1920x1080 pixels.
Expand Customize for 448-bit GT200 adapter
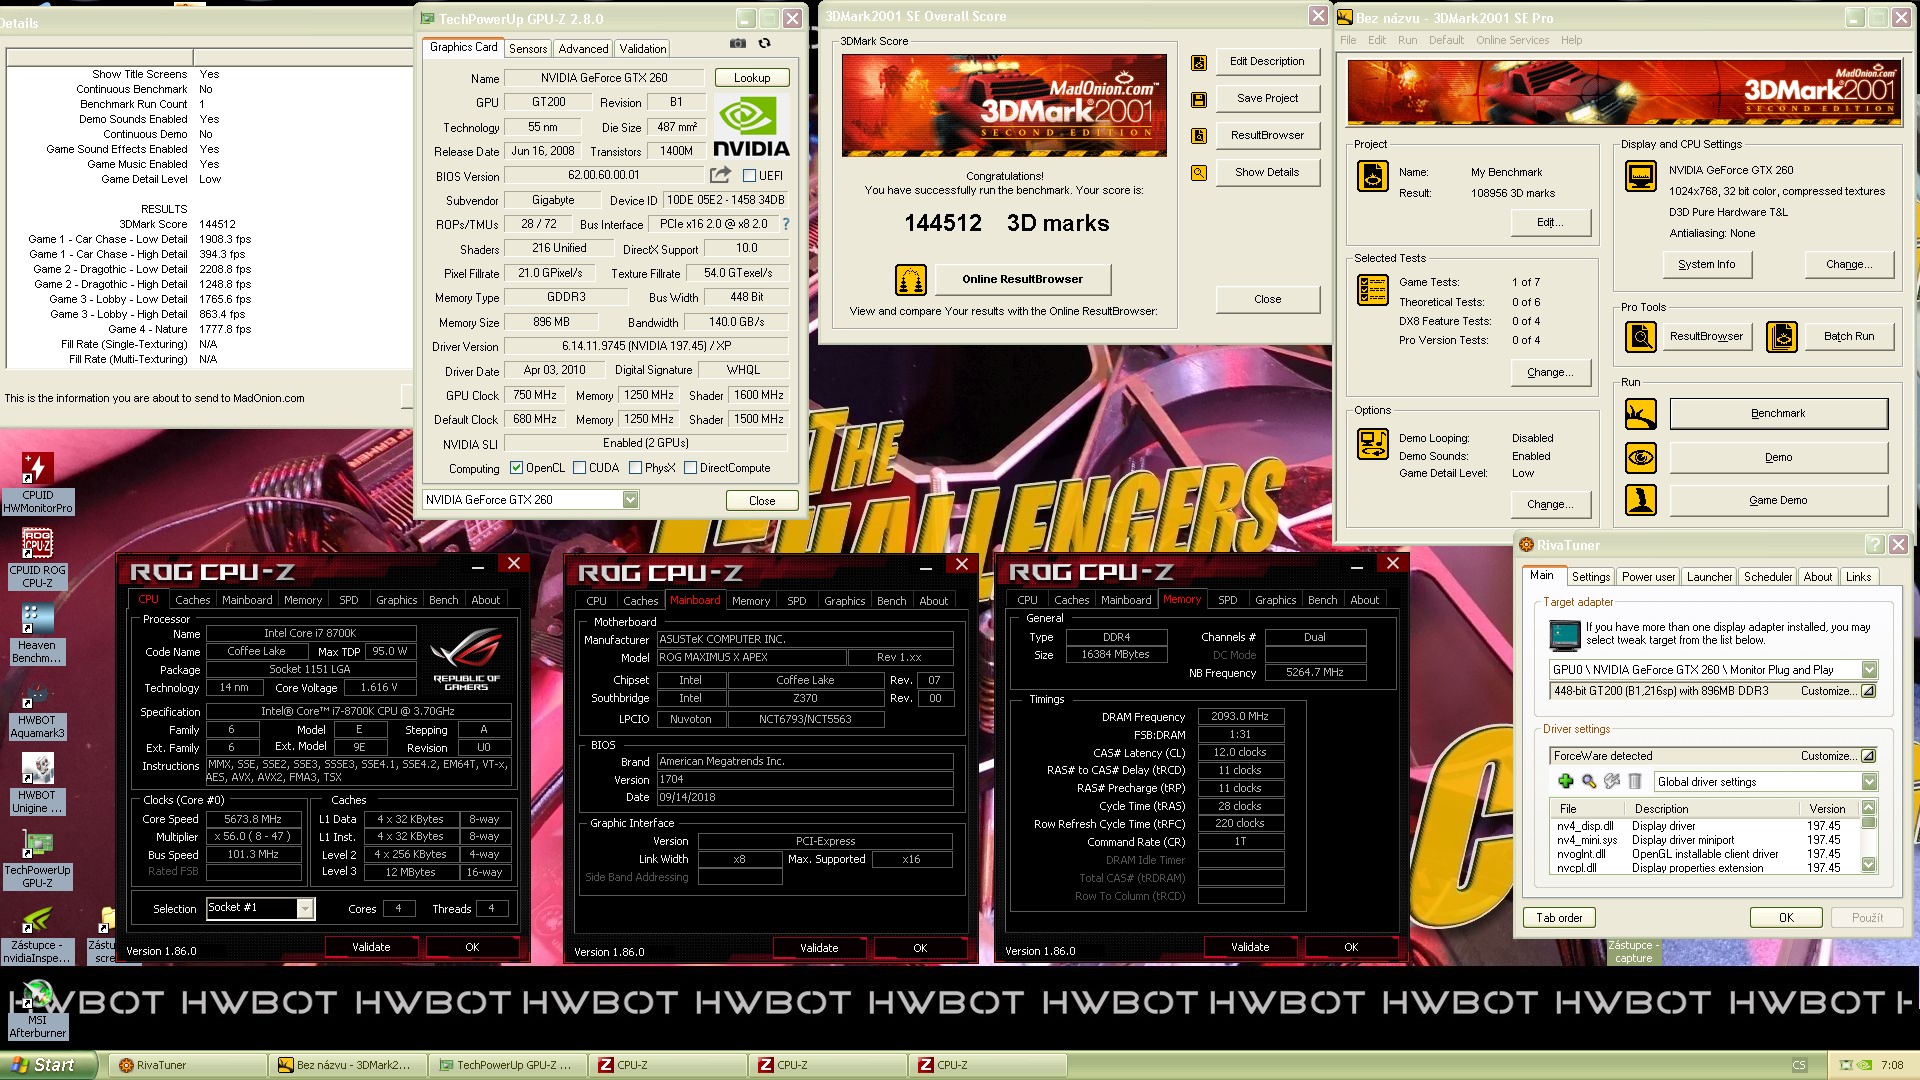1868,691
